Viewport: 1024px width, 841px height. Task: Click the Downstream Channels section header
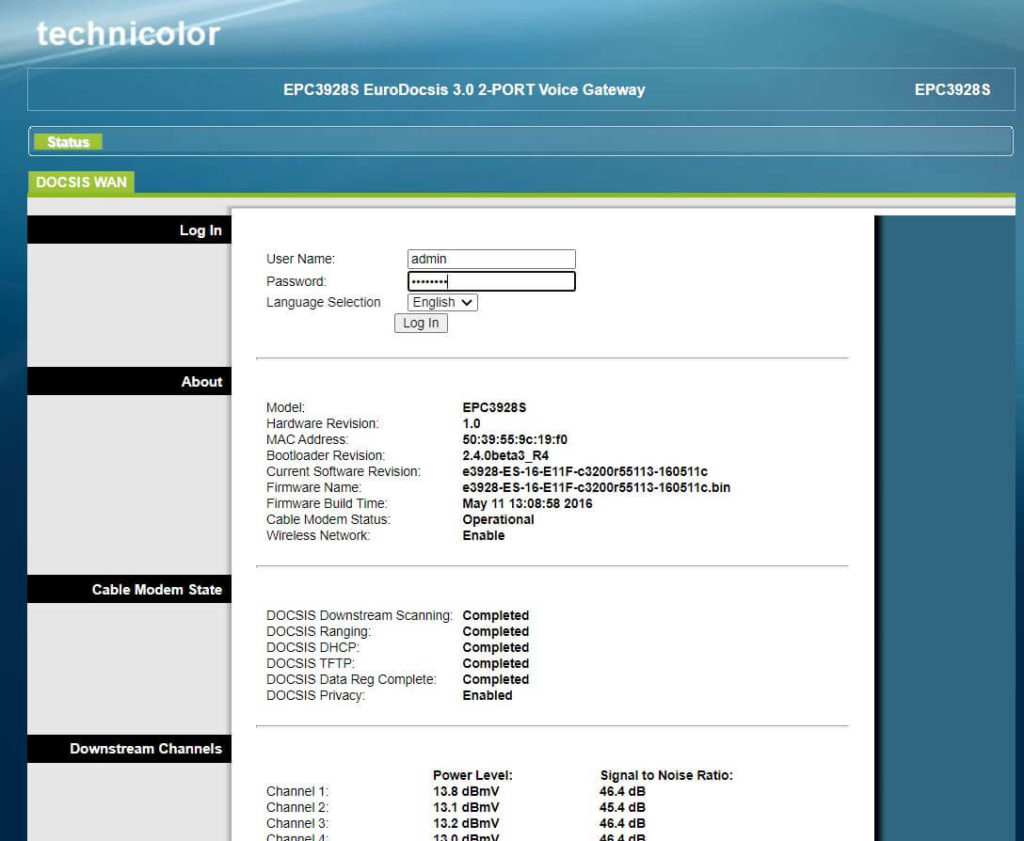click(146, 748)
